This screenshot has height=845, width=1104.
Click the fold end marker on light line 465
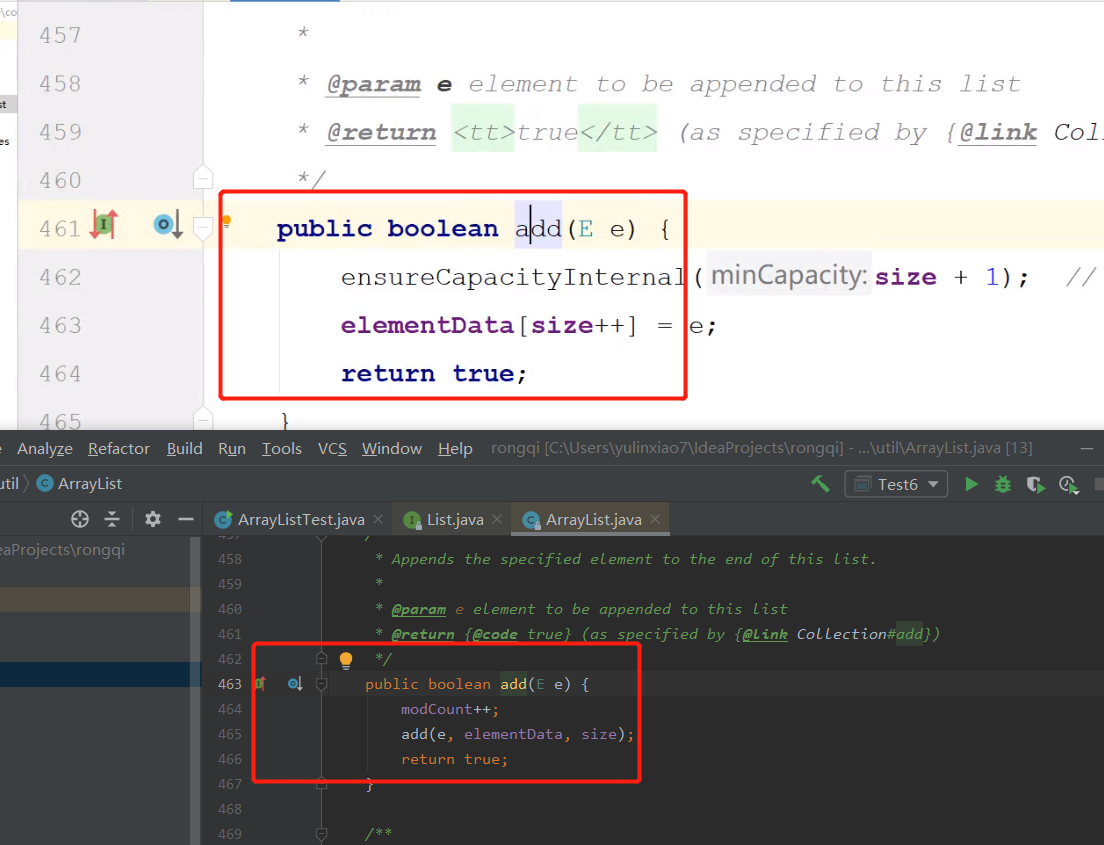click(203, 418)
